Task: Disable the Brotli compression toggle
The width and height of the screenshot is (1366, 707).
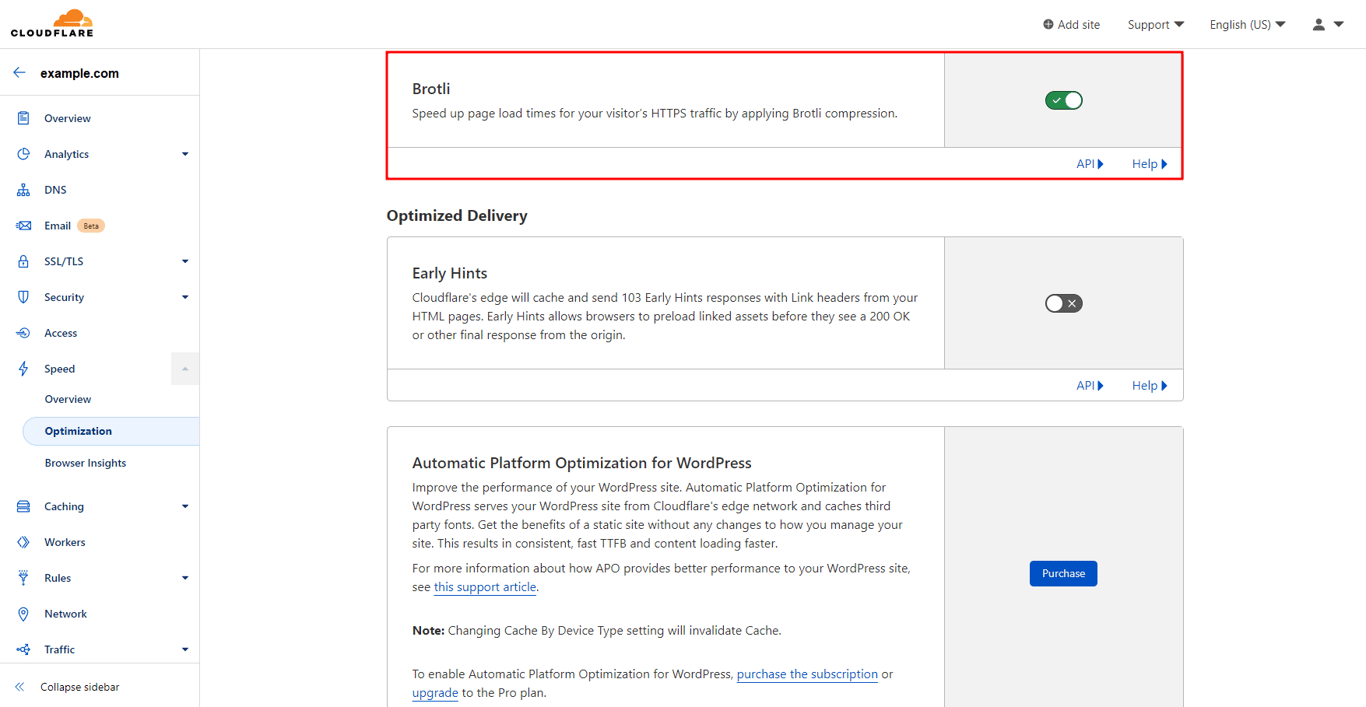Action: [x=1063, y=100]
